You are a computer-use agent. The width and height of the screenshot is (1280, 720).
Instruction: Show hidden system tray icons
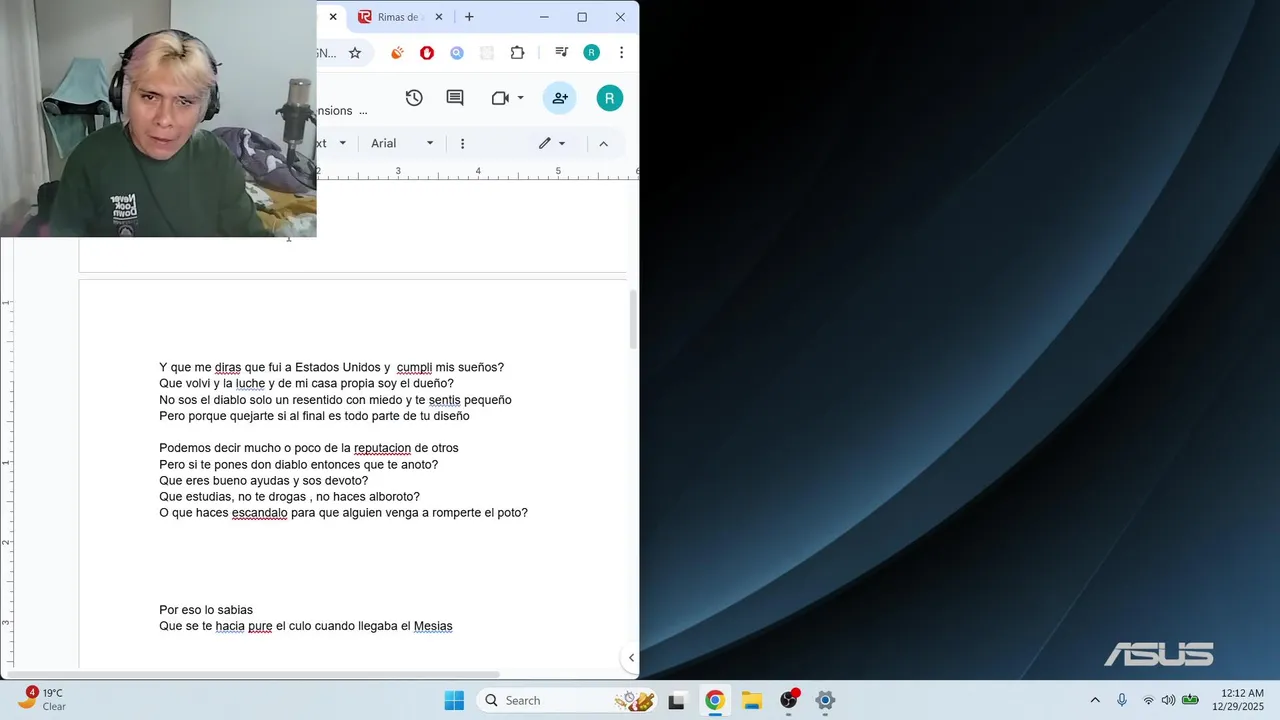1095,700
